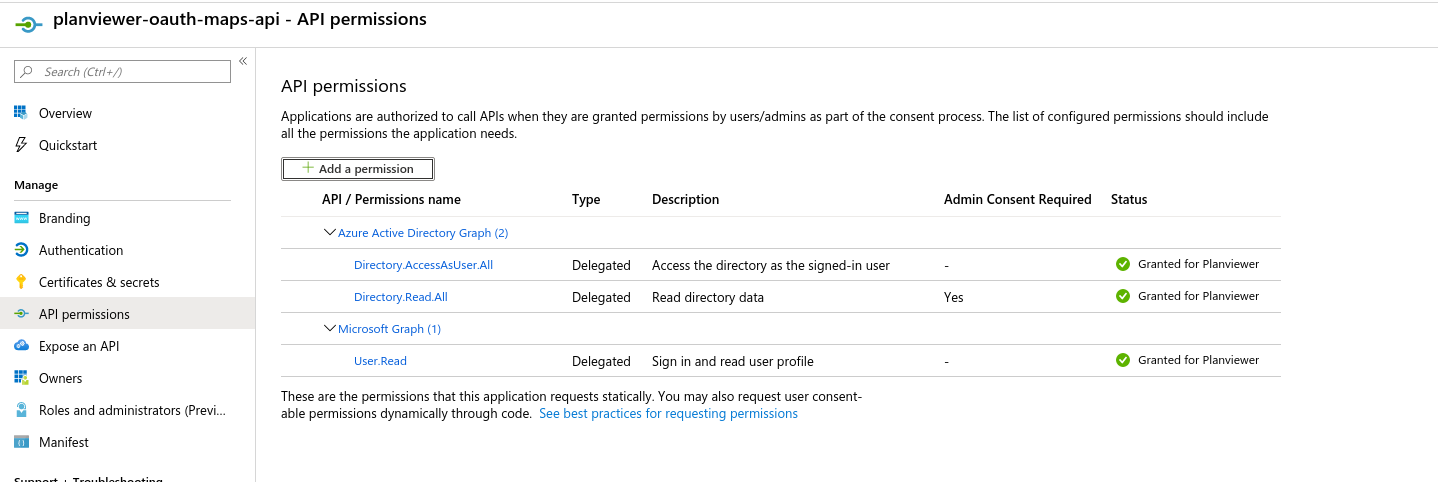This screenshot has height=482, width=1438.
Task: Click the "Yes" admin consent value
Action: click(x=954, y=297)
